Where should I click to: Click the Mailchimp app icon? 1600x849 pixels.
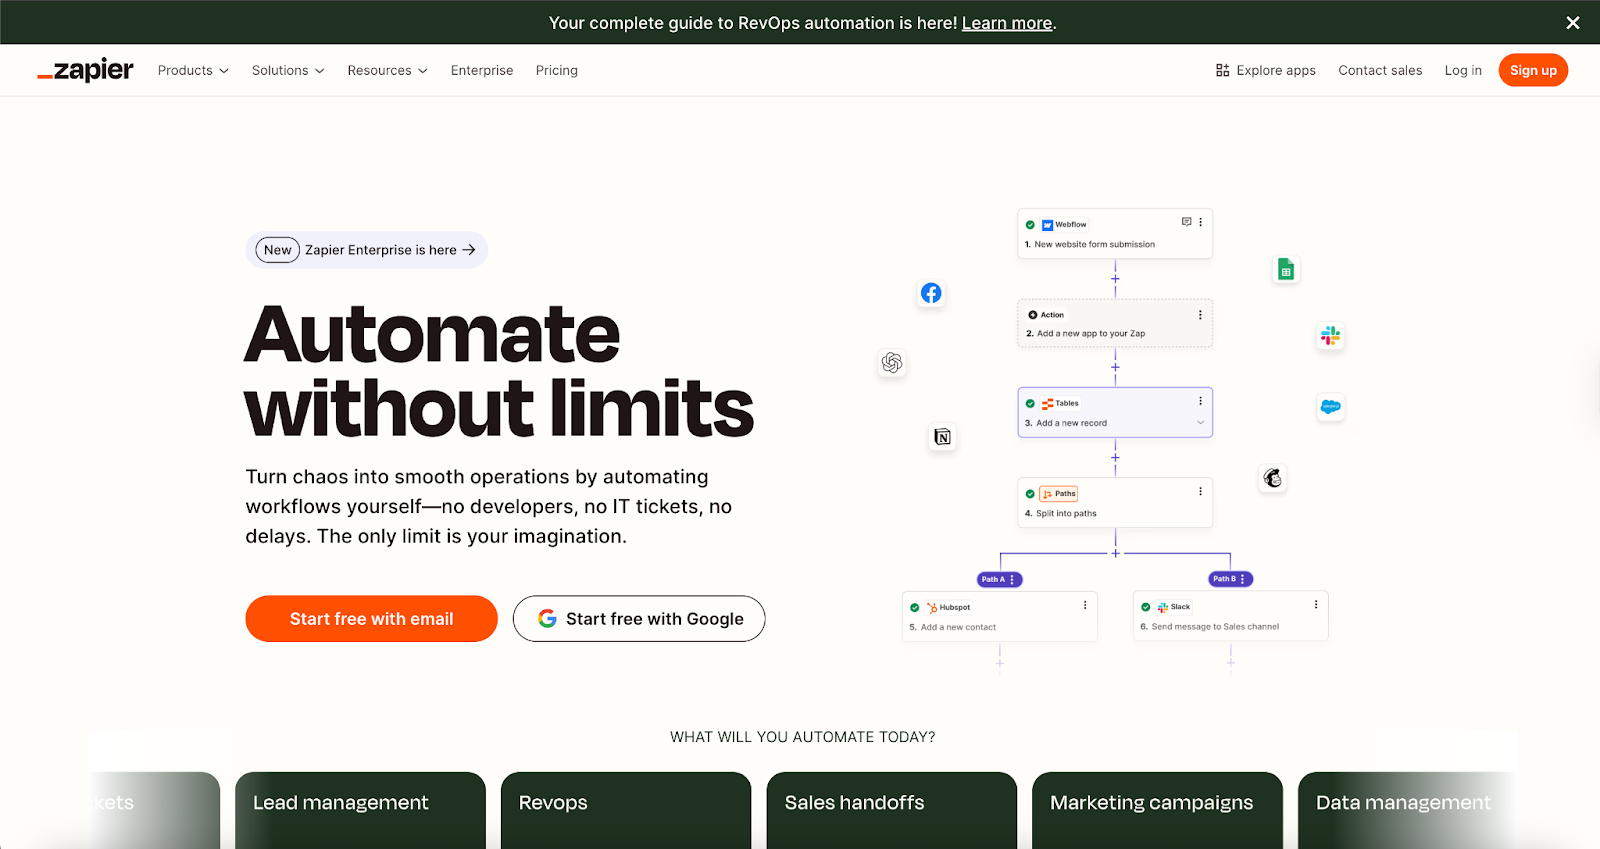(1272, 478)
